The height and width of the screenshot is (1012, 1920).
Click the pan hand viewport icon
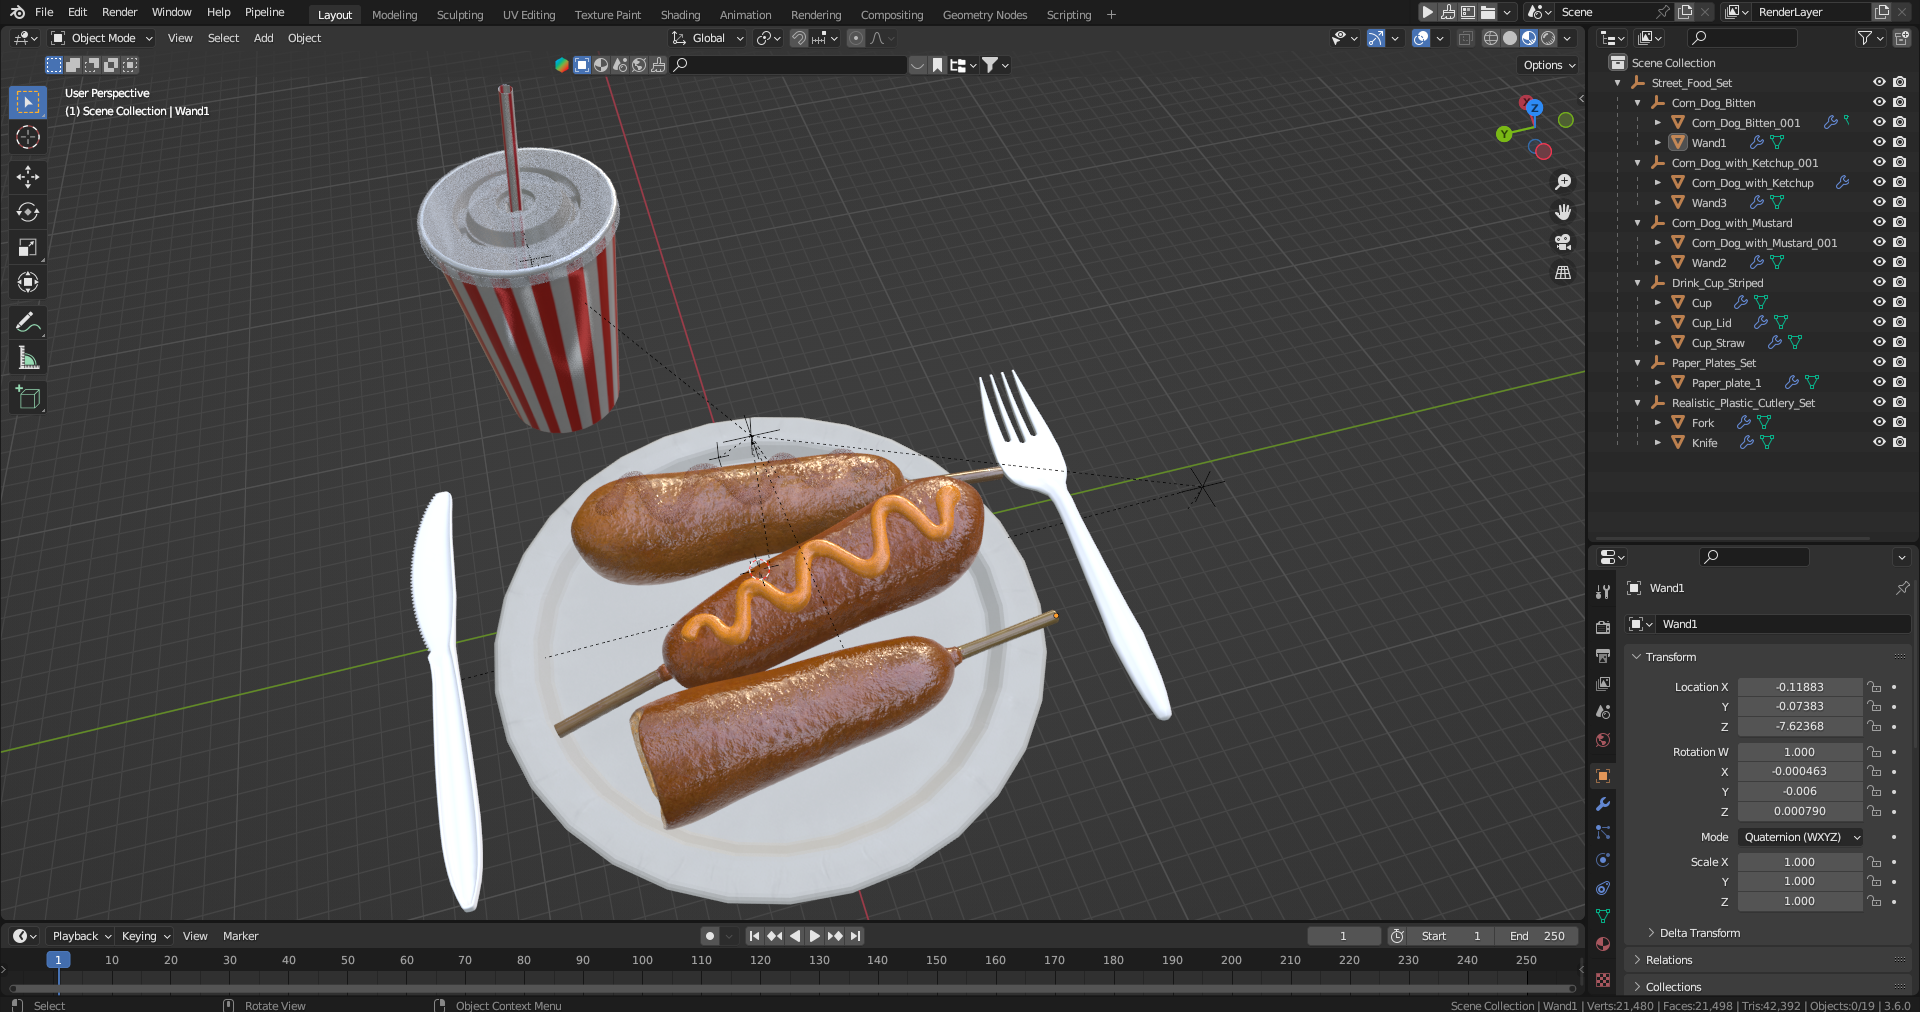coord(1563,212)
